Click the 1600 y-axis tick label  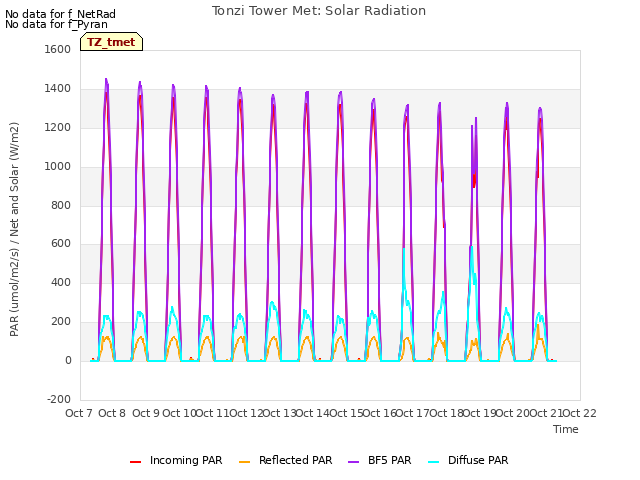point(58,49)
